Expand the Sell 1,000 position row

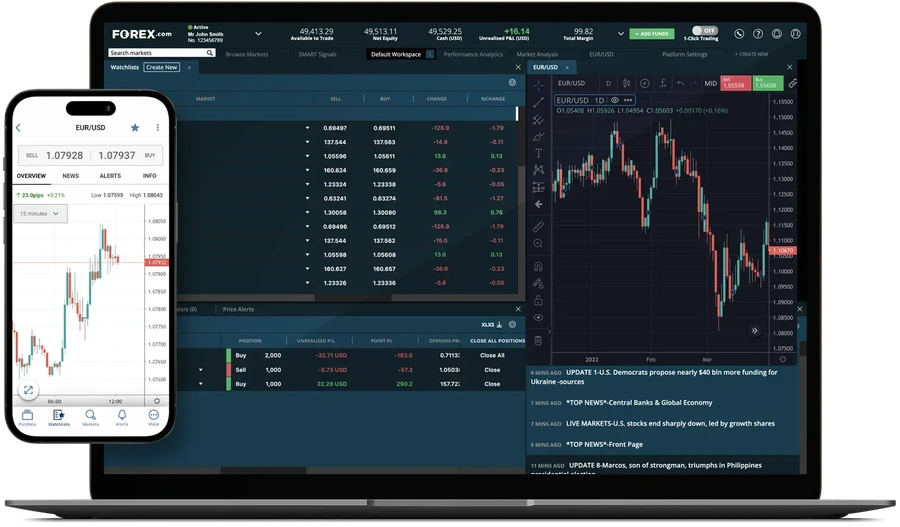(201, 370)
